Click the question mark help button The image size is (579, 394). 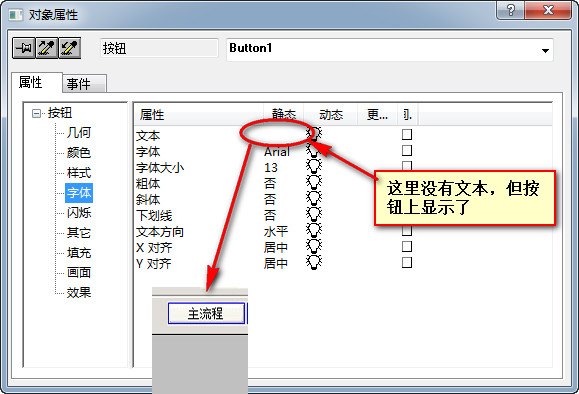click(511, 10)
